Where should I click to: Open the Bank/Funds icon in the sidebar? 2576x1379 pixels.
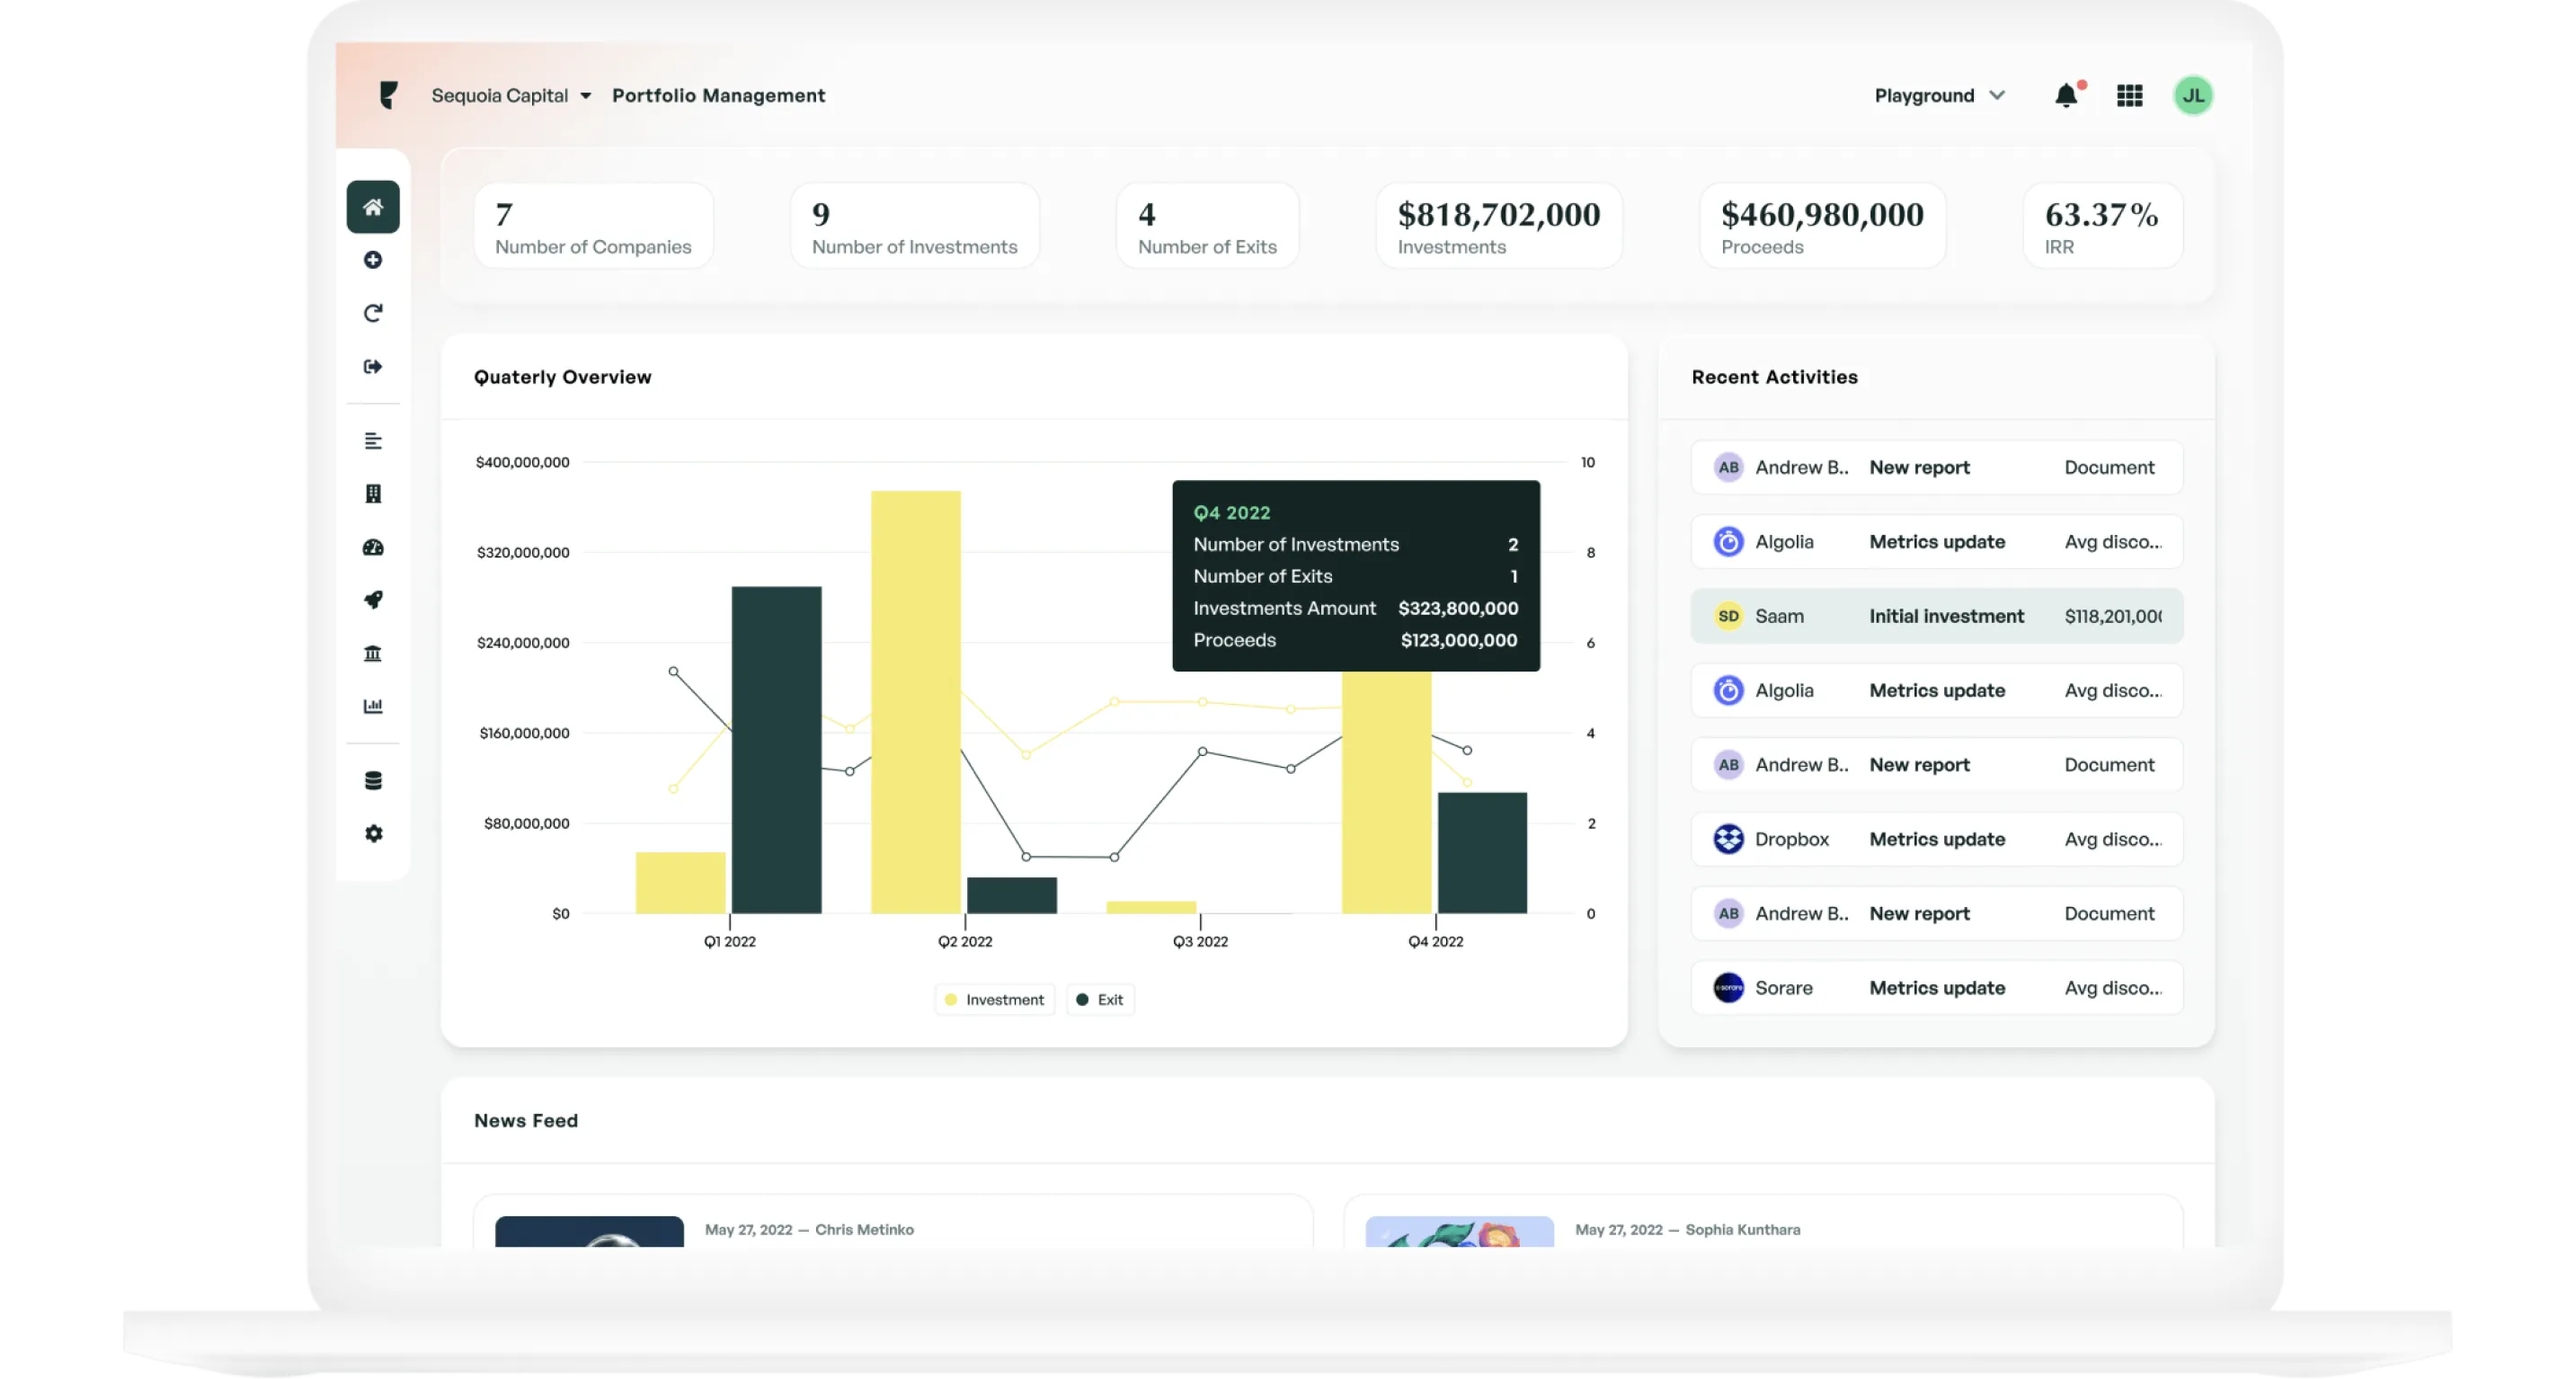tap(373, 653)
